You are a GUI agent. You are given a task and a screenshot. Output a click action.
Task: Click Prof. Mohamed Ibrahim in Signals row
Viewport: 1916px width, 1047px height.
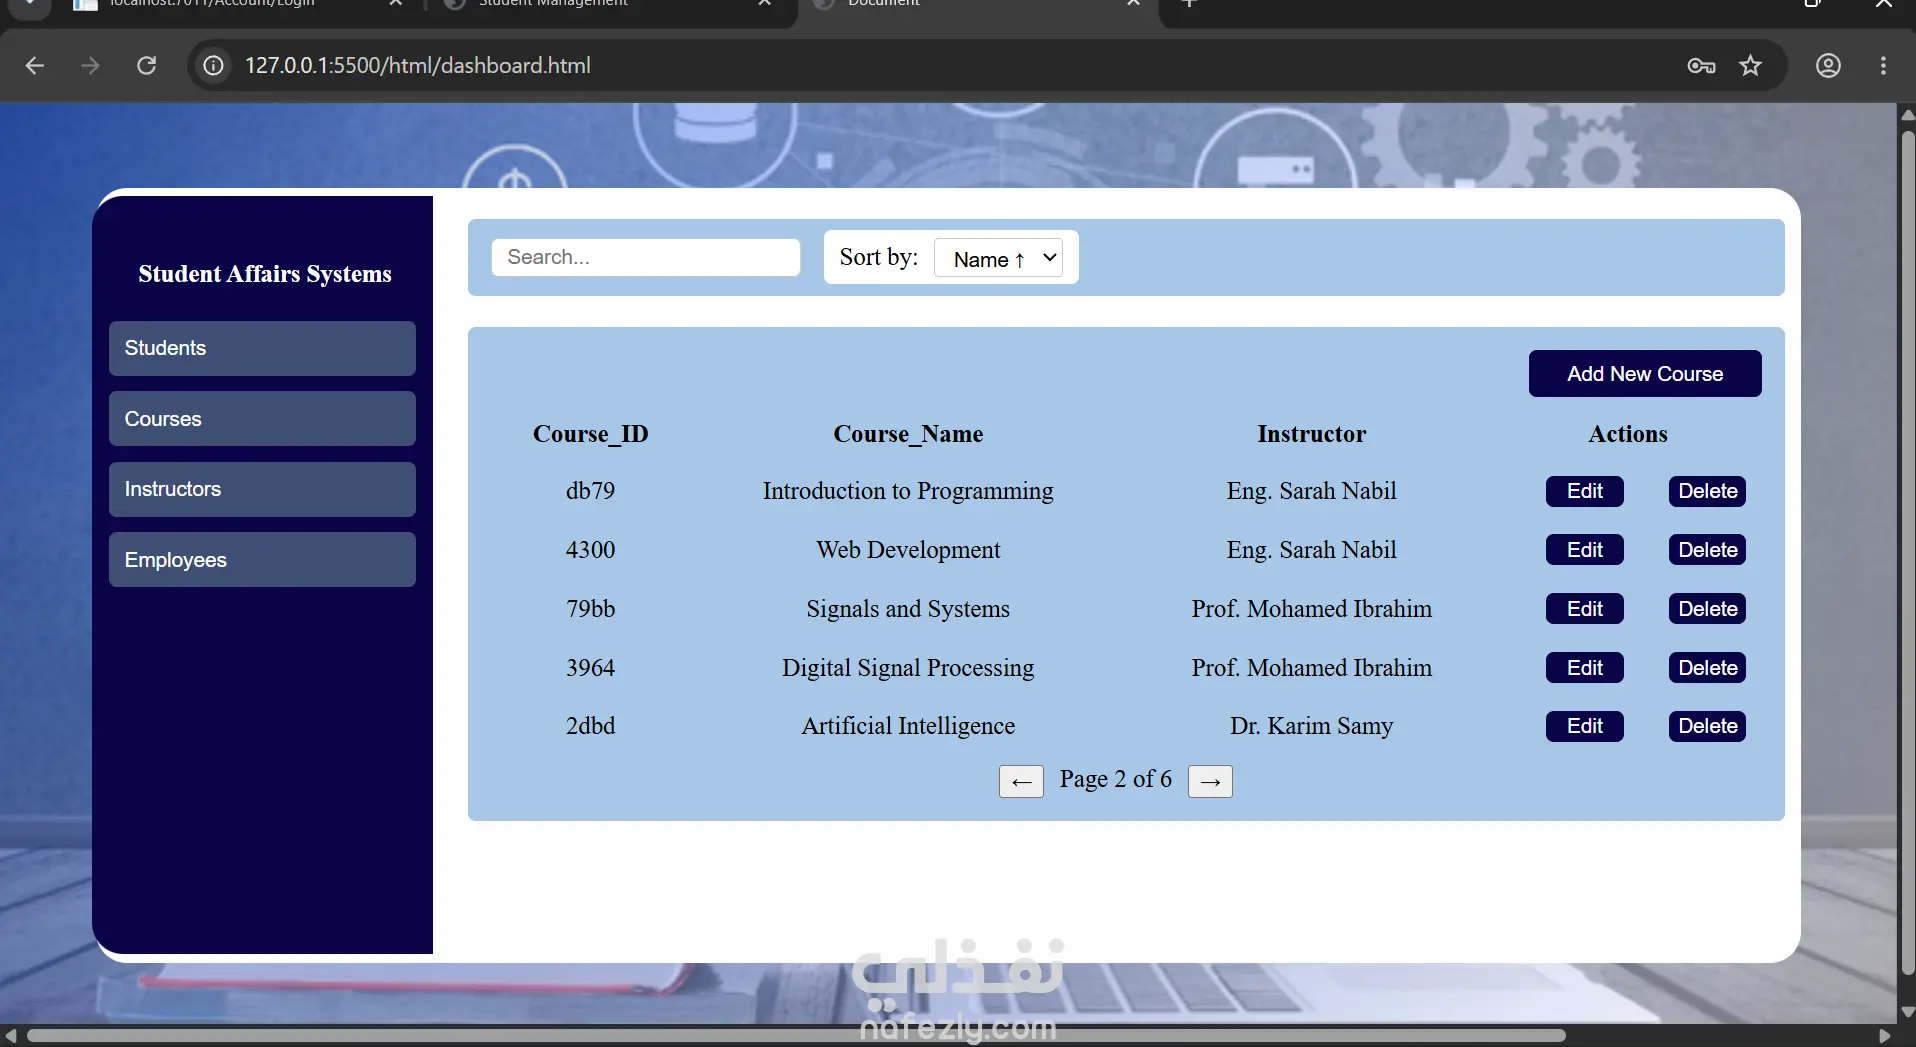click(x=1312, y=609)
